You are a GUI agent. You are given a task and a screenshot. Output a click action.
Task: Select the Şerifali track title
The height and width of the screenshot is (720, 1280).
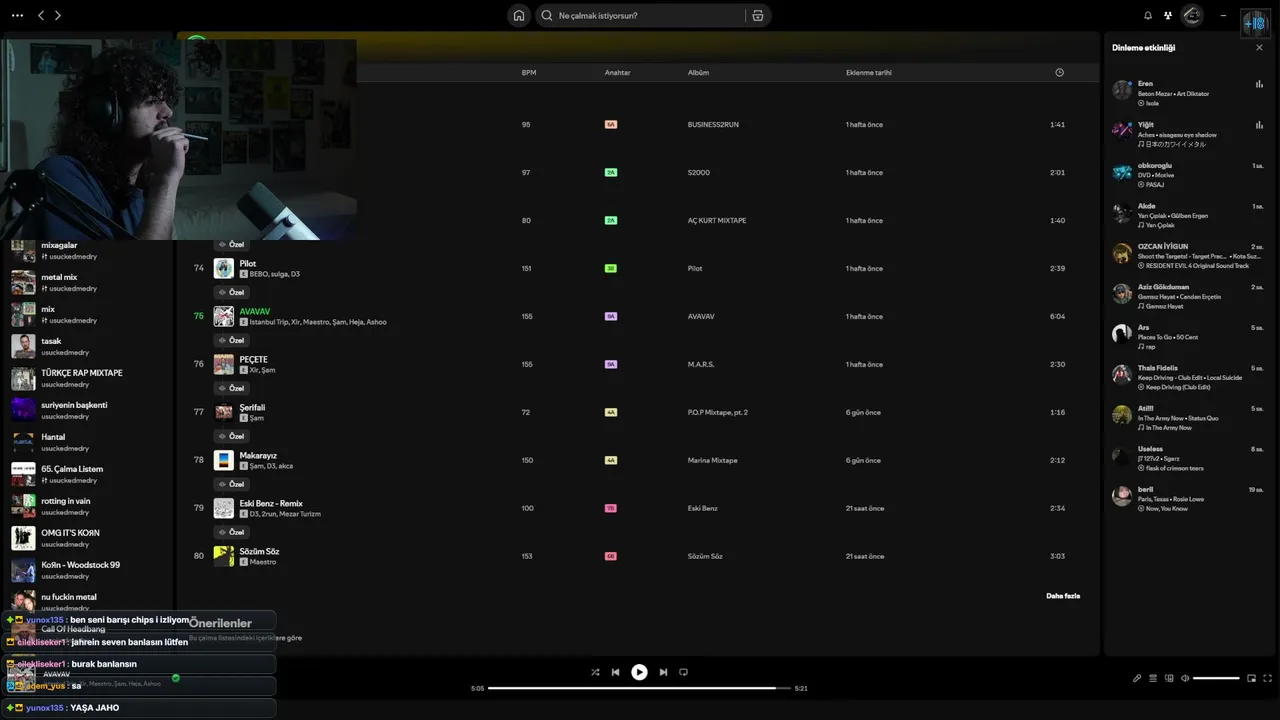coord(252,407)
